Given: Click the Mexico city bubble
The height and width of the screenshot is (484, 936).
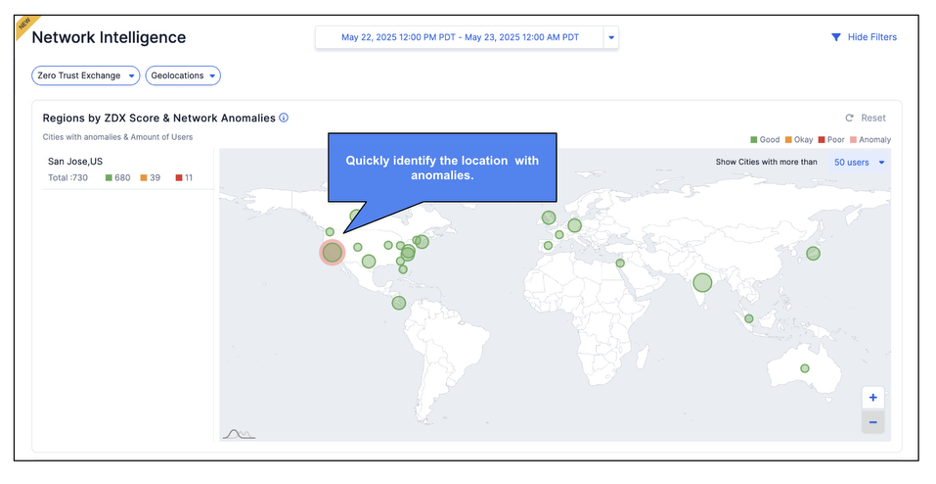Looking at the screenshot, I should (399, 303).
